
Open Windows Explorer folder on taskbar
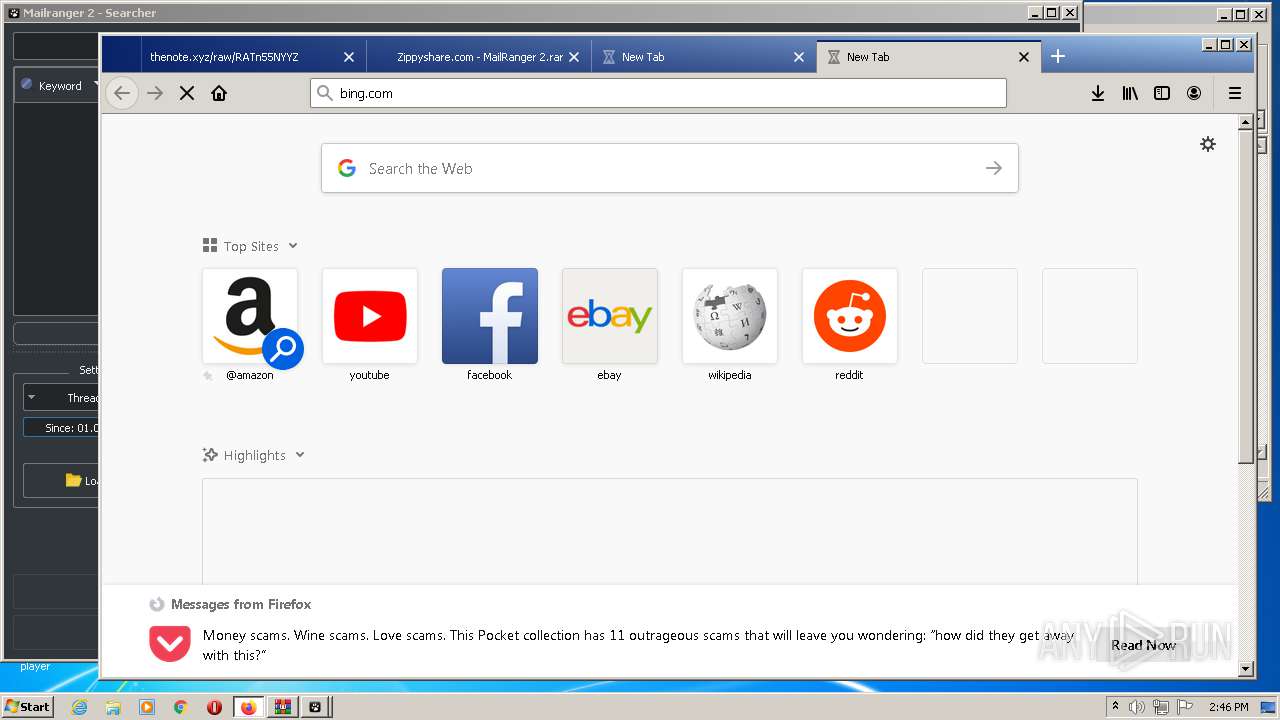pos(113,707)
